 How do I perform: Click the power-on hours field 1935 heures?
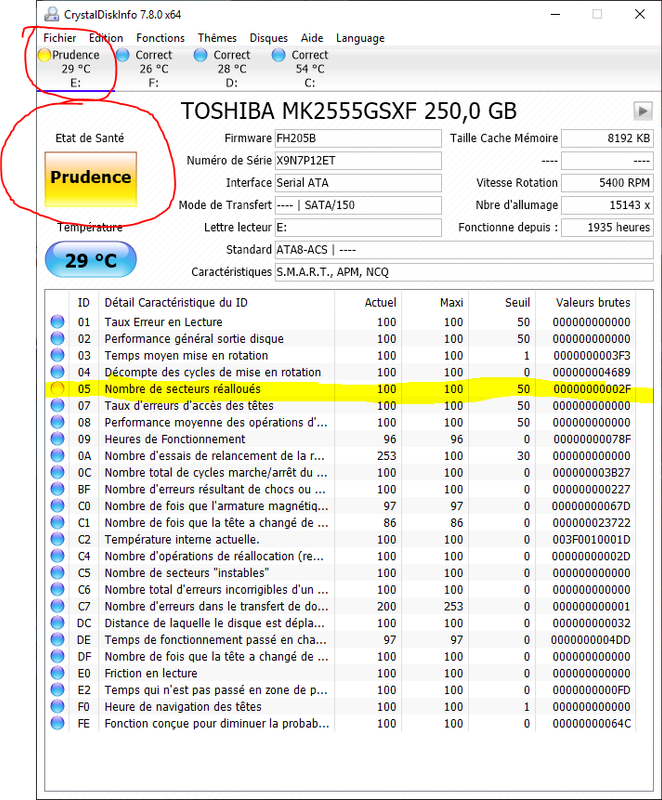coord(607,228)
